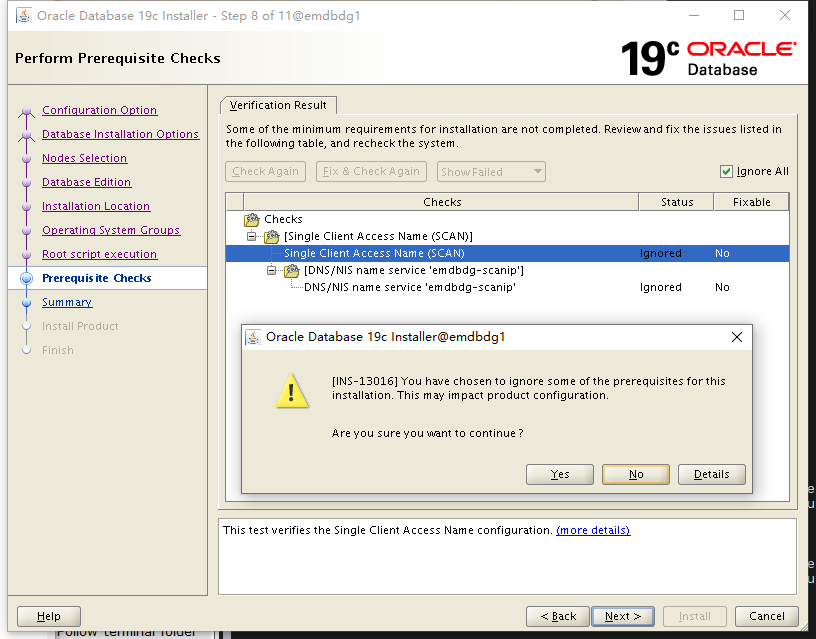The height and width of the screenshot is (639, 816).
Task: Open Root script execution step
Action: (99, 254)
